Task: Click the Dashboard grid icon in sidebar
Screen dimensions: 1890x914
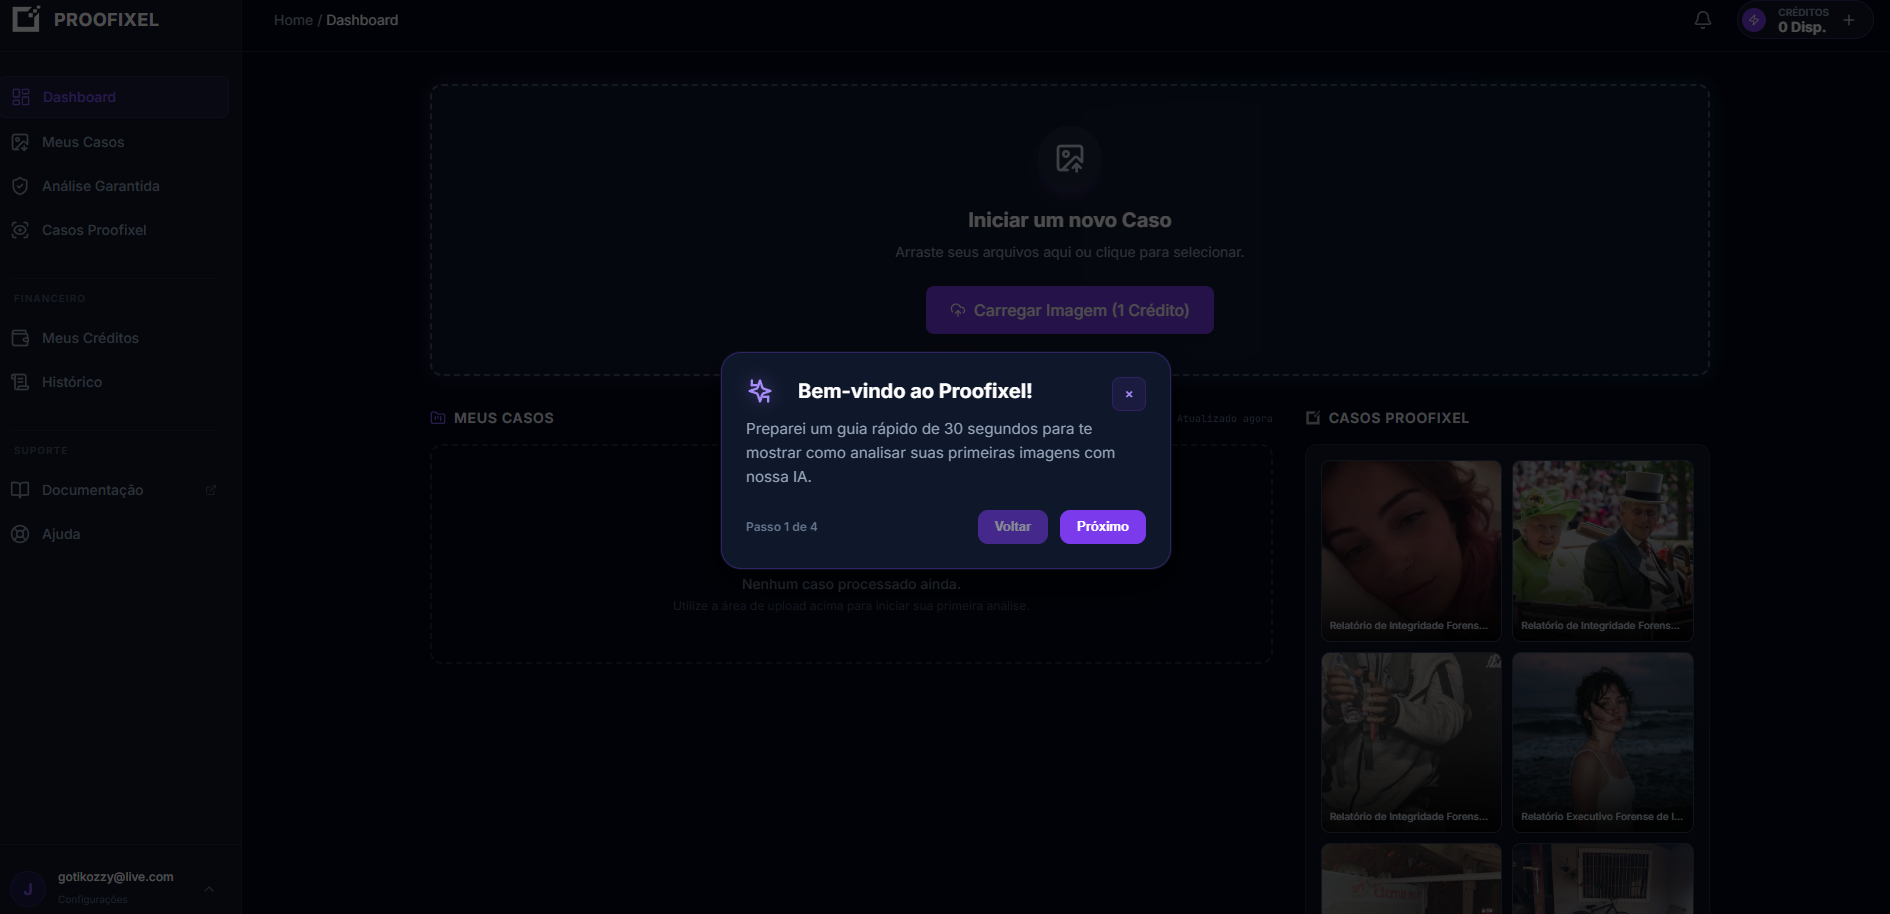Action: pos(21,97)
